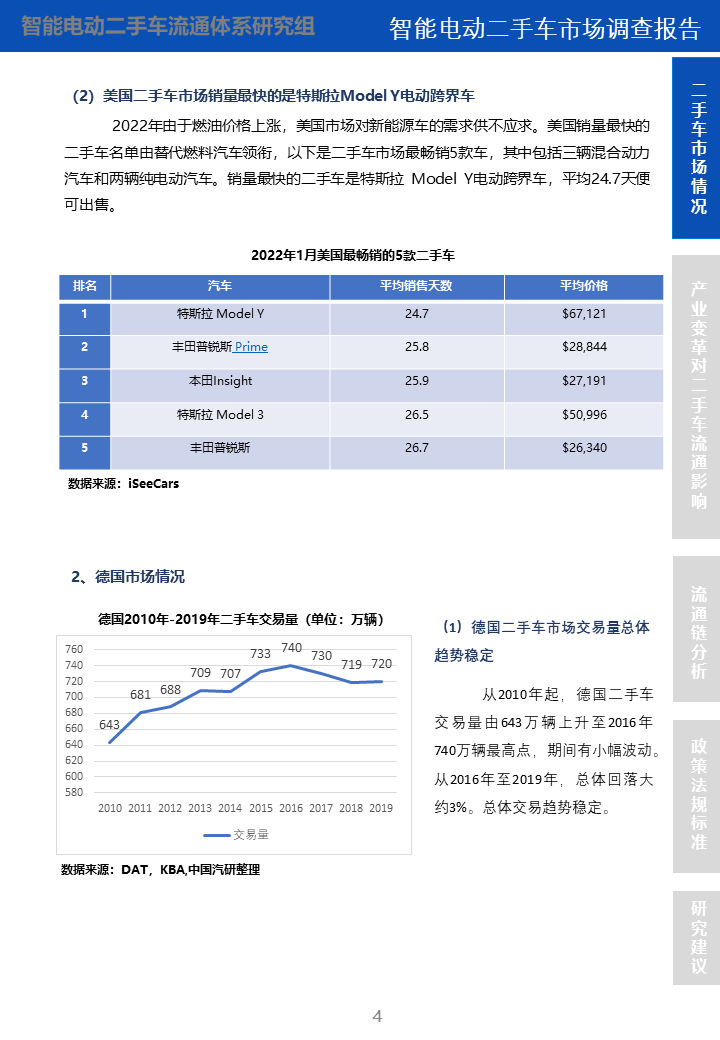Click the 2019 x-axis label
720x1040 pixels.
(x=381, y=809)
